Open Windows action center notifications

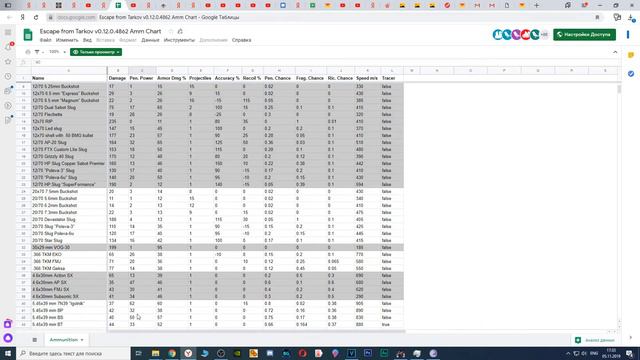click(x=630, y=353)
